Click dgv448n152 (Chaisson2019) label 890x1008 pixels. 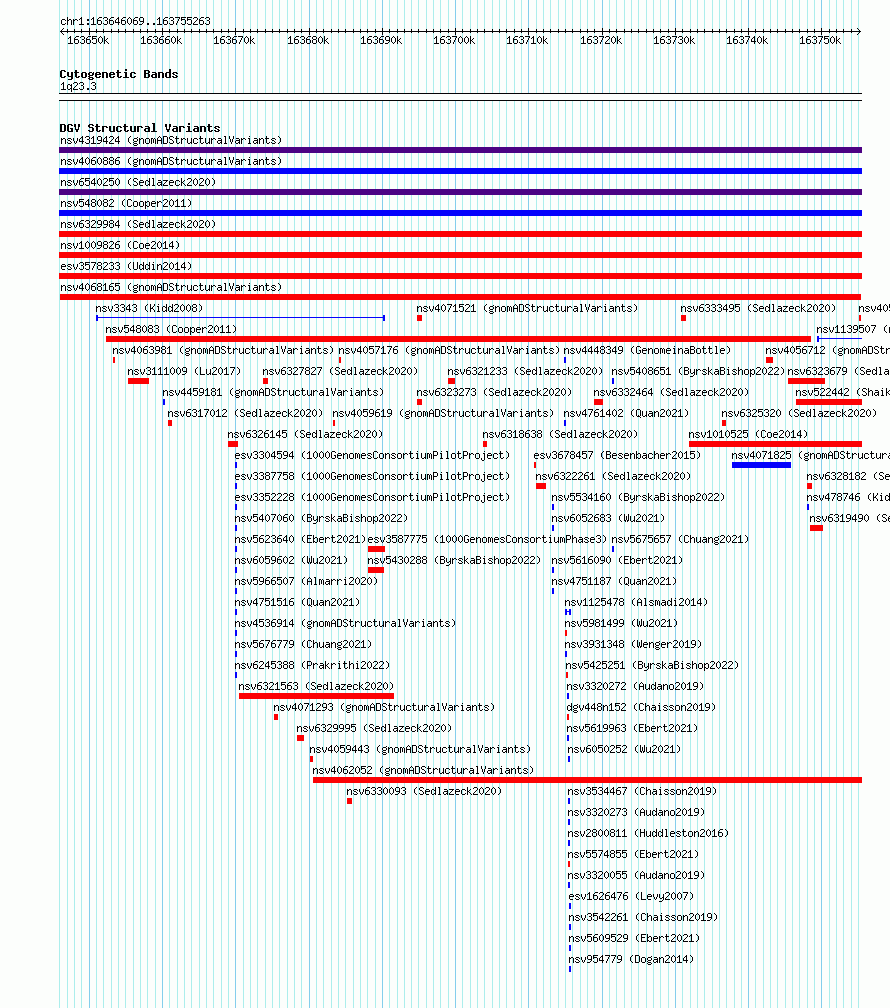click(x=641, y=707)
